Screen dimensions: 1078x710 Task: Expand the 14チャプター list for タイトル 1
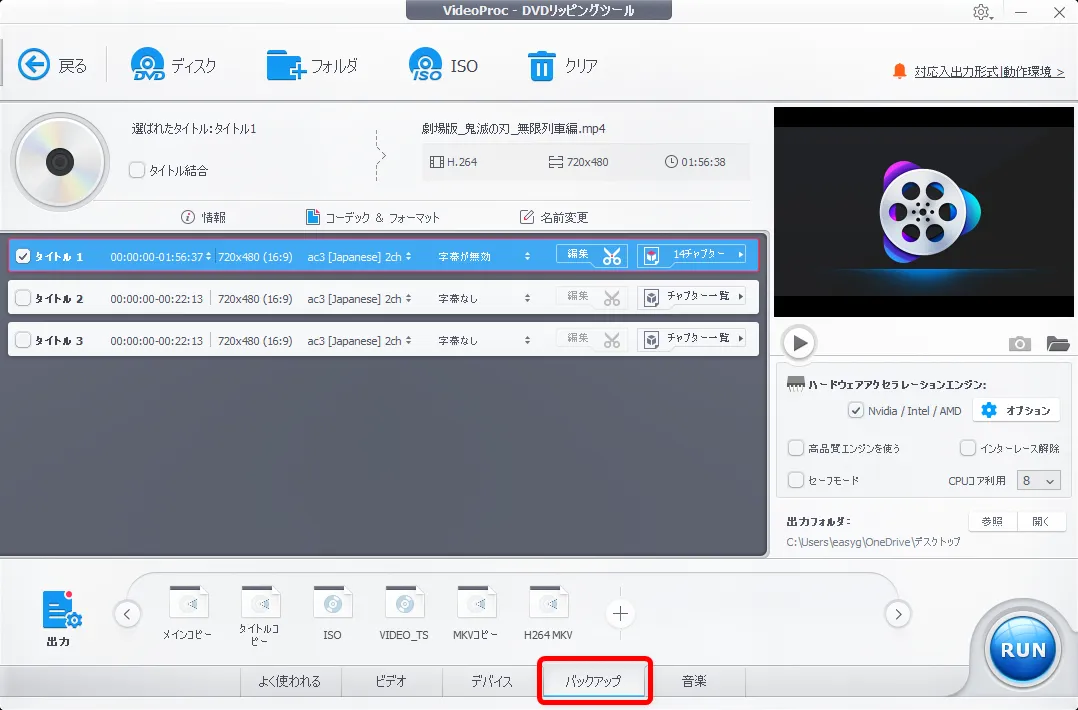tap(692, 255)
